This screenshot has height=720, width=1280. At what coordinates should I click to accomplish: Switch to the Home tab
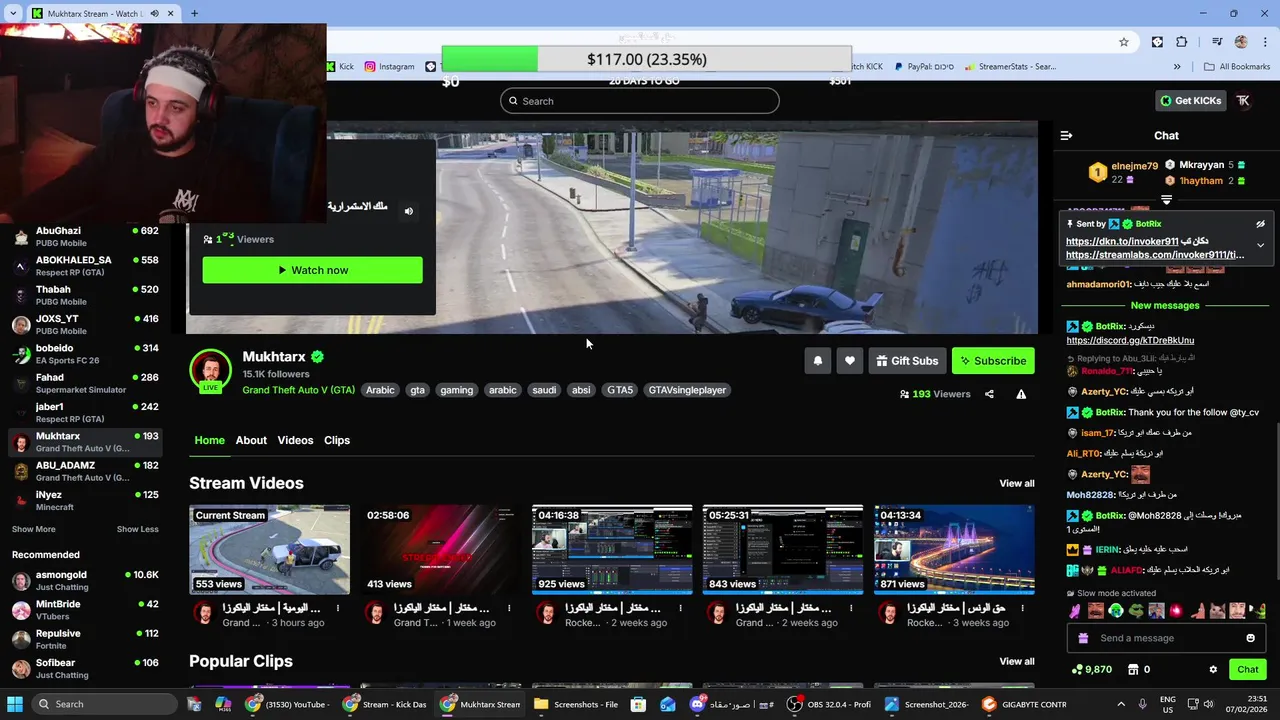pyautogui.click(x=210, y=440)
